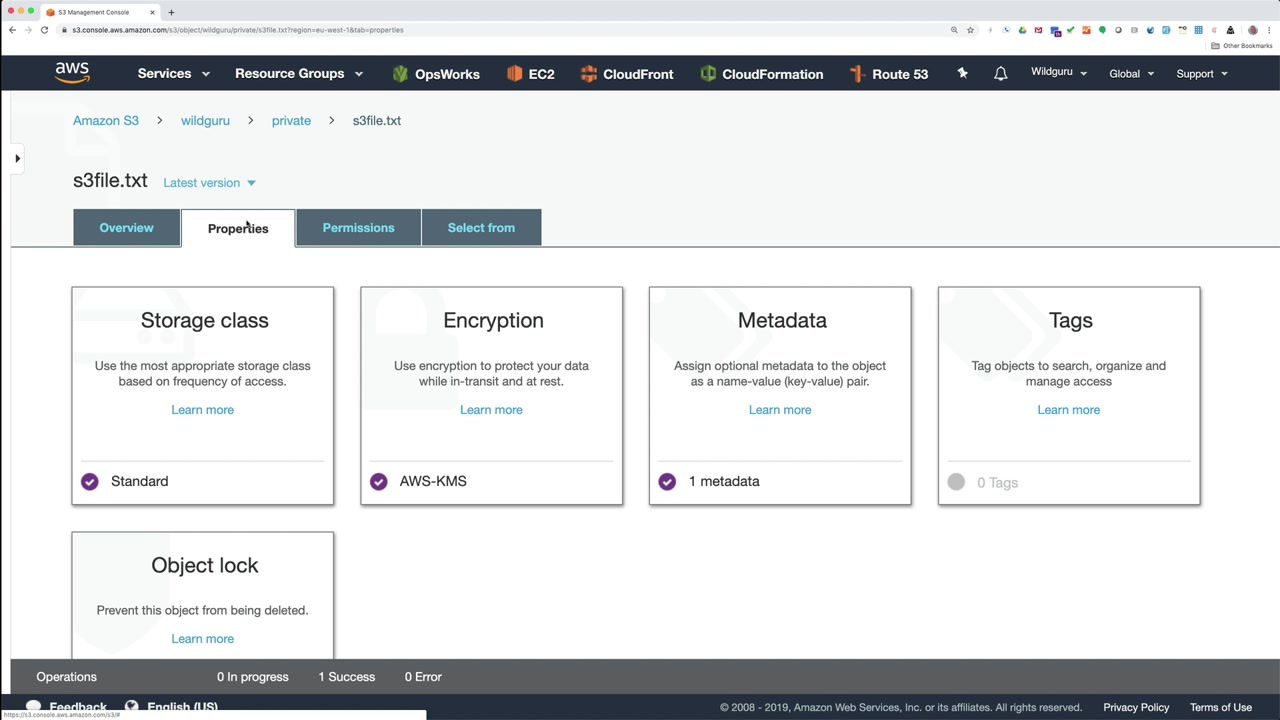
Task: Select the Properties tab
Action: click(x=238, y=228)
